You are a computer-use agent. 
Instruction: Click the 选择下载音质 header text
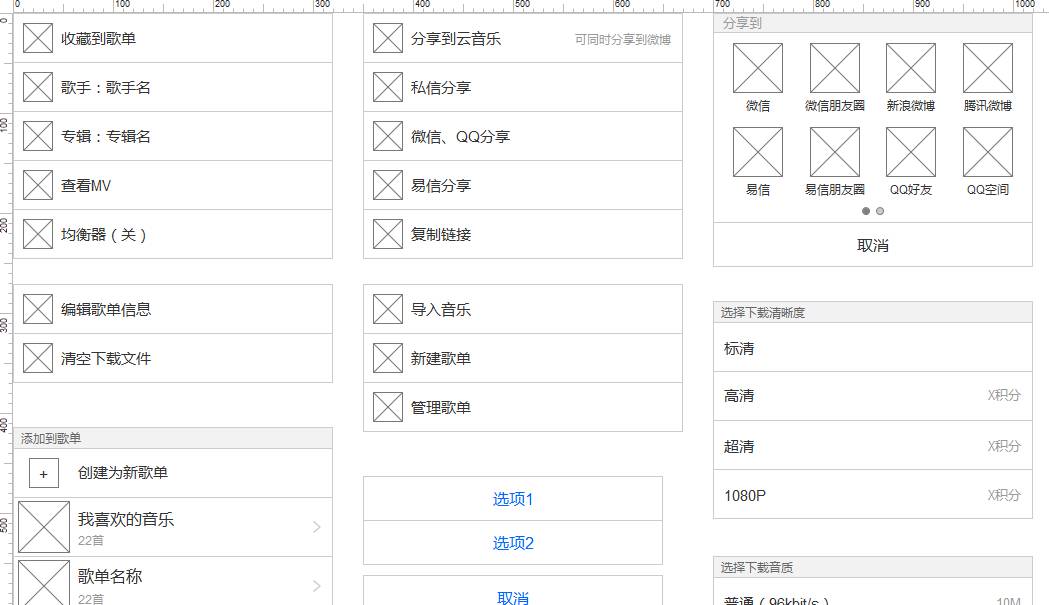coord(757,568)
